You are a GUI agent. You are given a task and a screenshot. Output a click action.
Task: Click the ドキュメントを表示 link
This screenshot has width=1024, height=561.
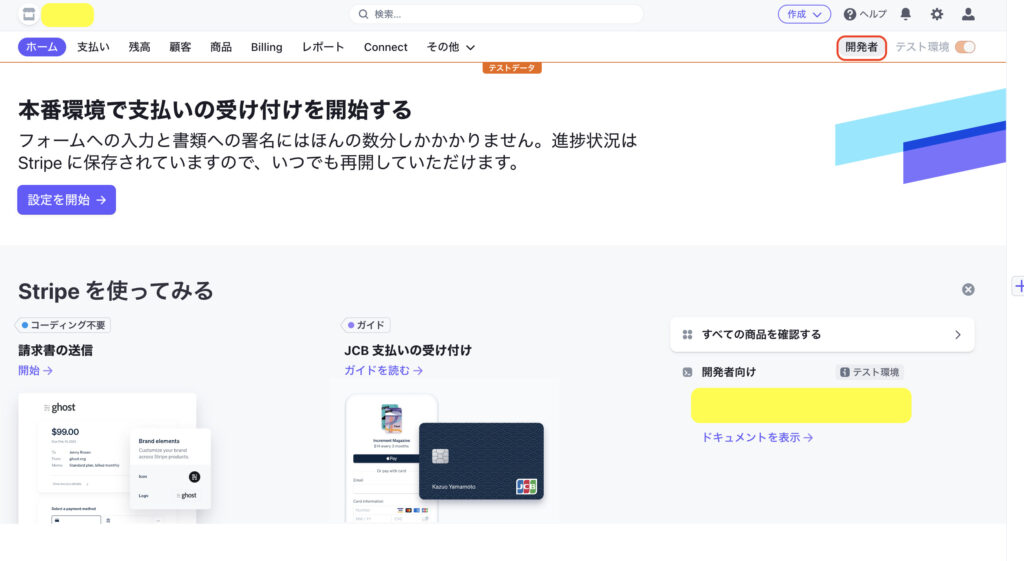coord(757,438)
